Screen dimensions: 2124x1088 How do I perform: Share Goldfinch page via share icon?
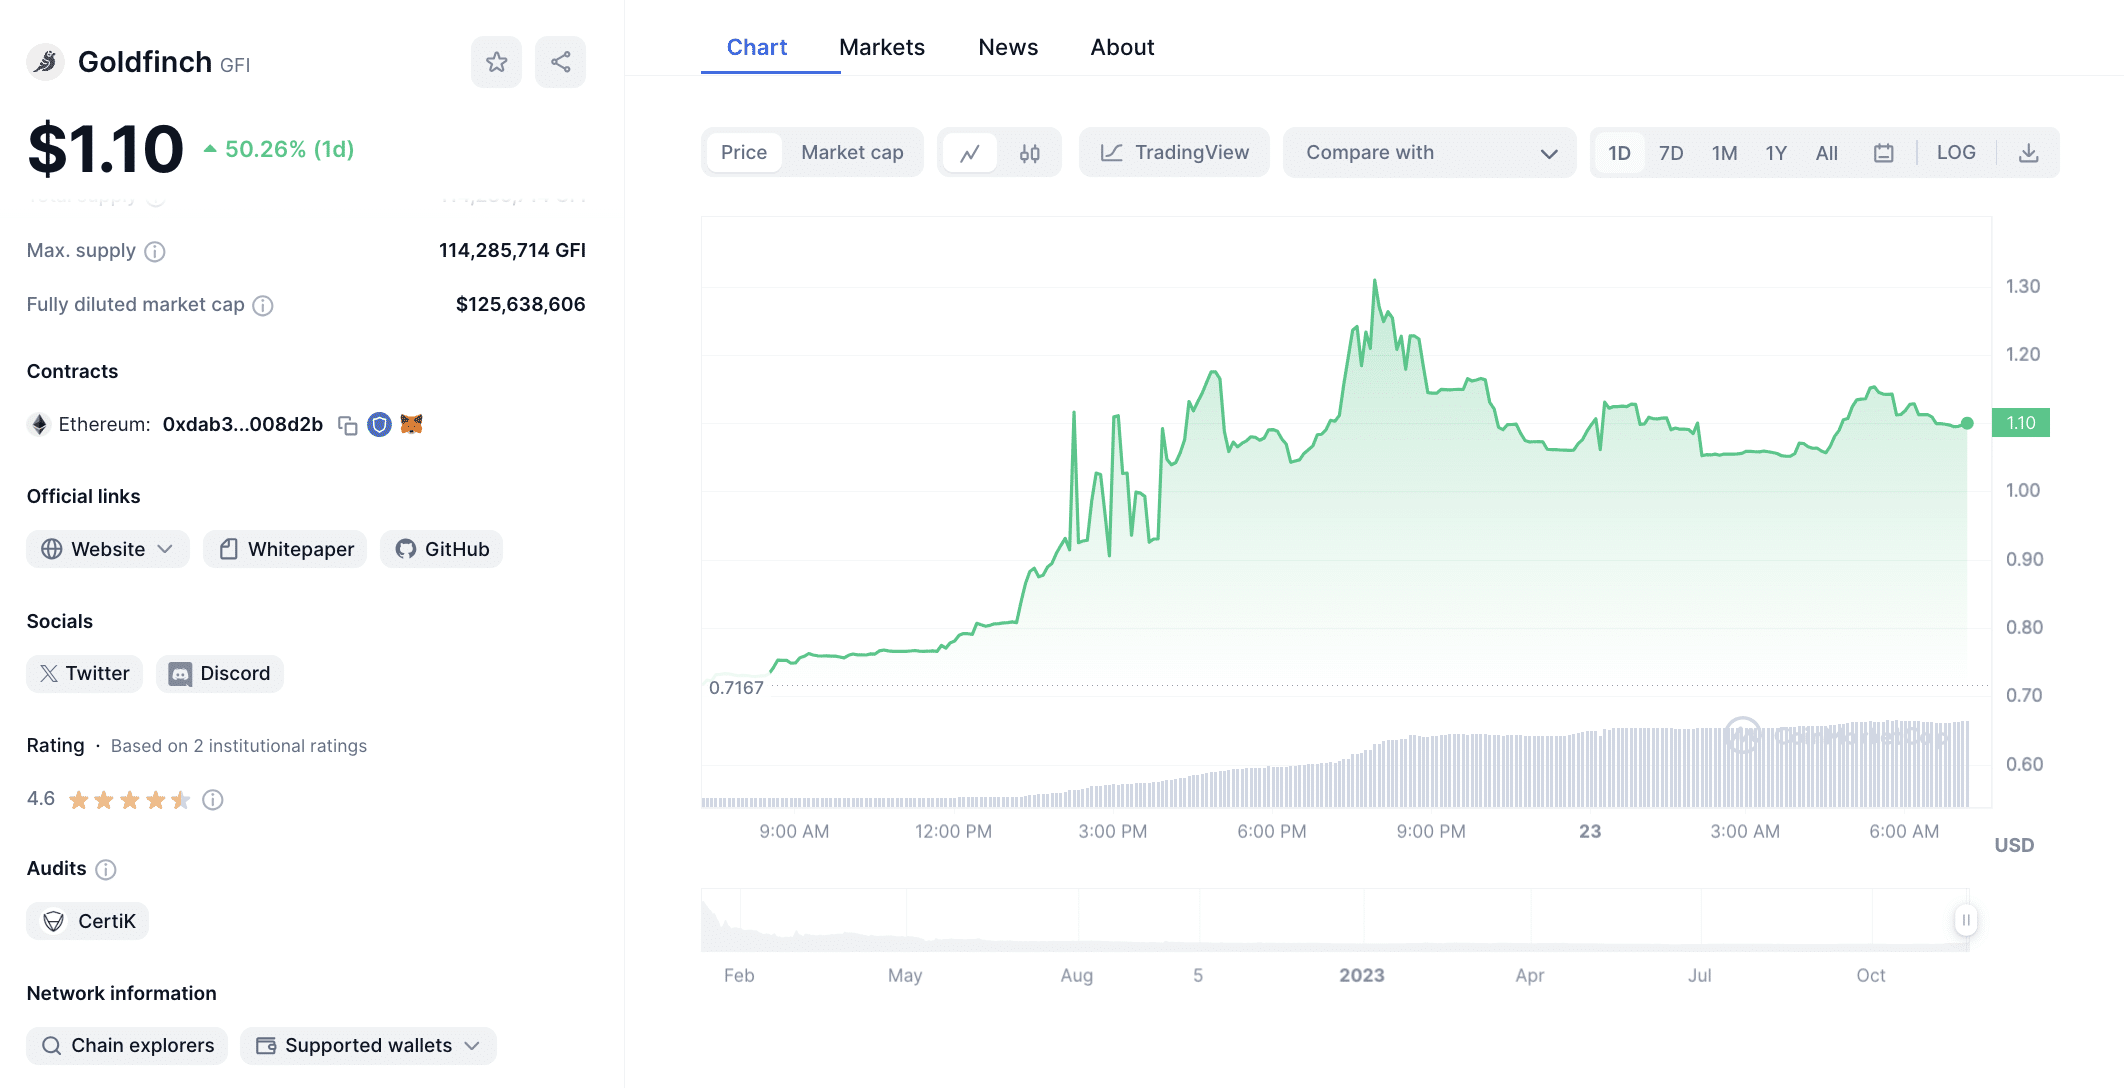click(560, 62)
